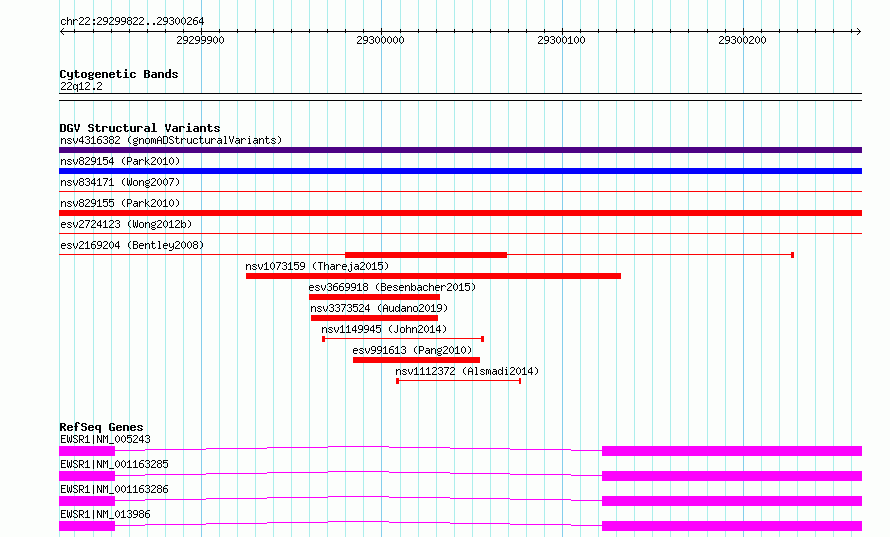
Task: Click the esv3669918 (Besenbacher2015) label
Action: 392,287
